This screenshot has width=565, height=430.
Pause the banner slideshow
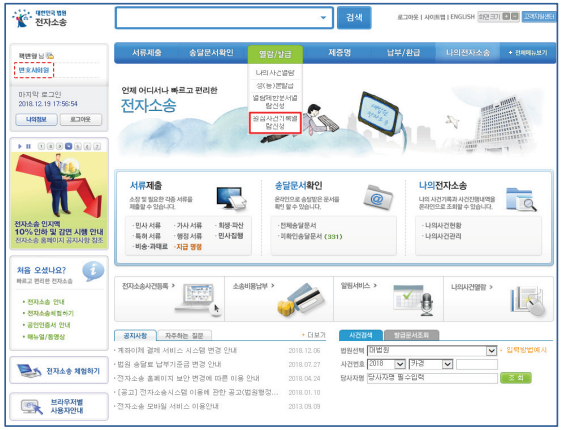tap(28, 146)
